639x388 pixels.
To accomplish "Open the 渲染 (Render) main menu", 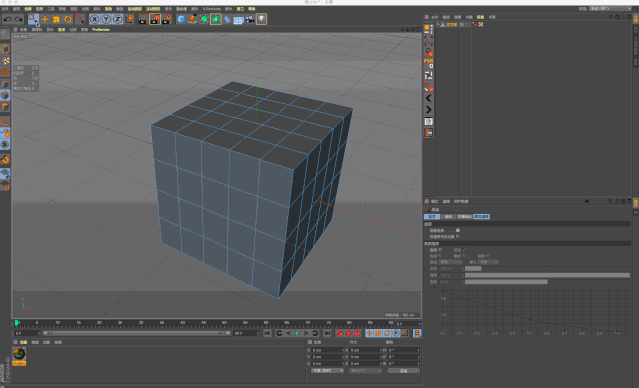I will pos(108,9).
